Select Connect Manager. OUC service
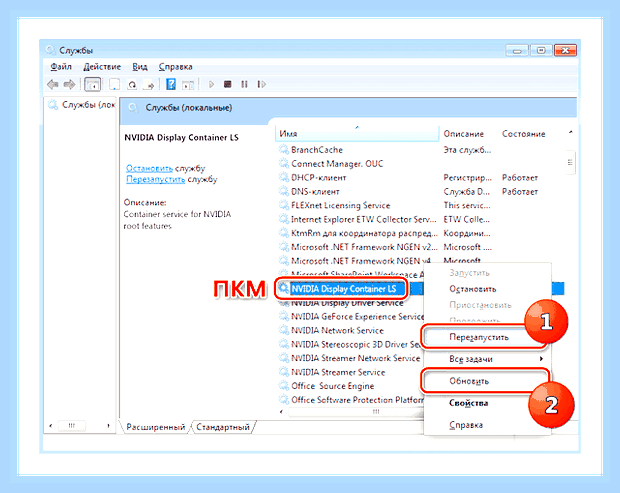 pyautogui.click(x=337, y=164)
